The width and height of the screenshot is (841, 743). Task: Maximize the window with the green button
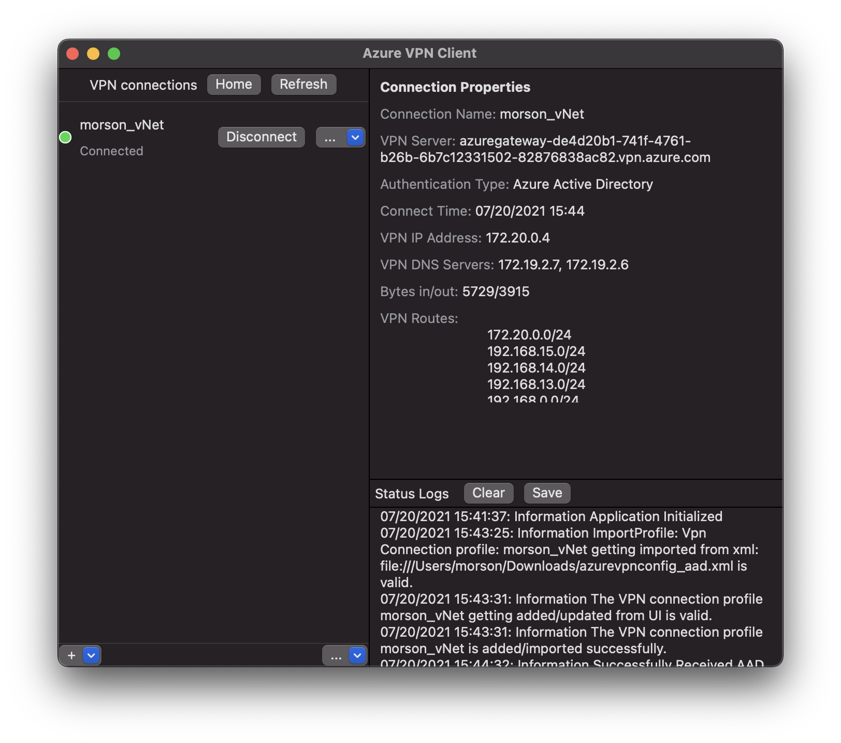(x=114, y=53)
